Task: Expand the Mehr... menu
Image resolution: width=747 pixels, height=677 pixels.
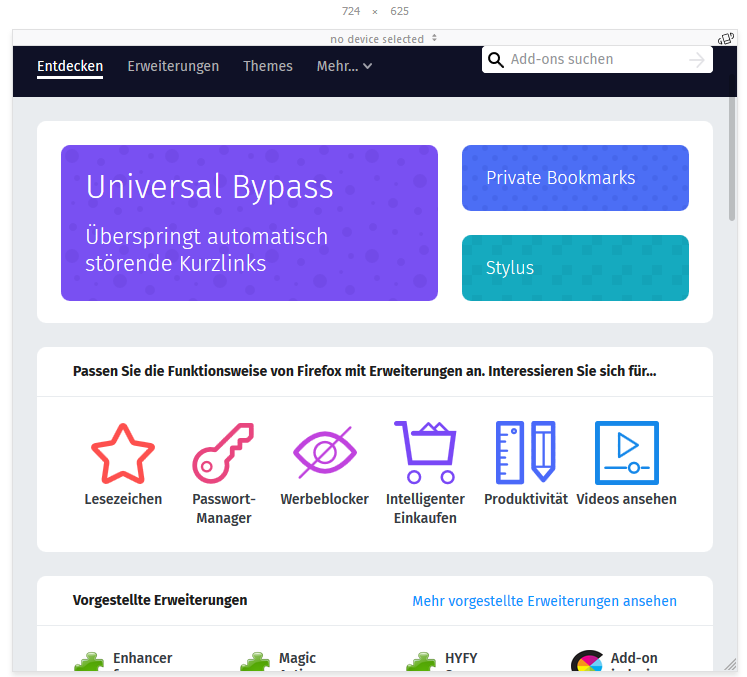Action: [x=344, y=66]
